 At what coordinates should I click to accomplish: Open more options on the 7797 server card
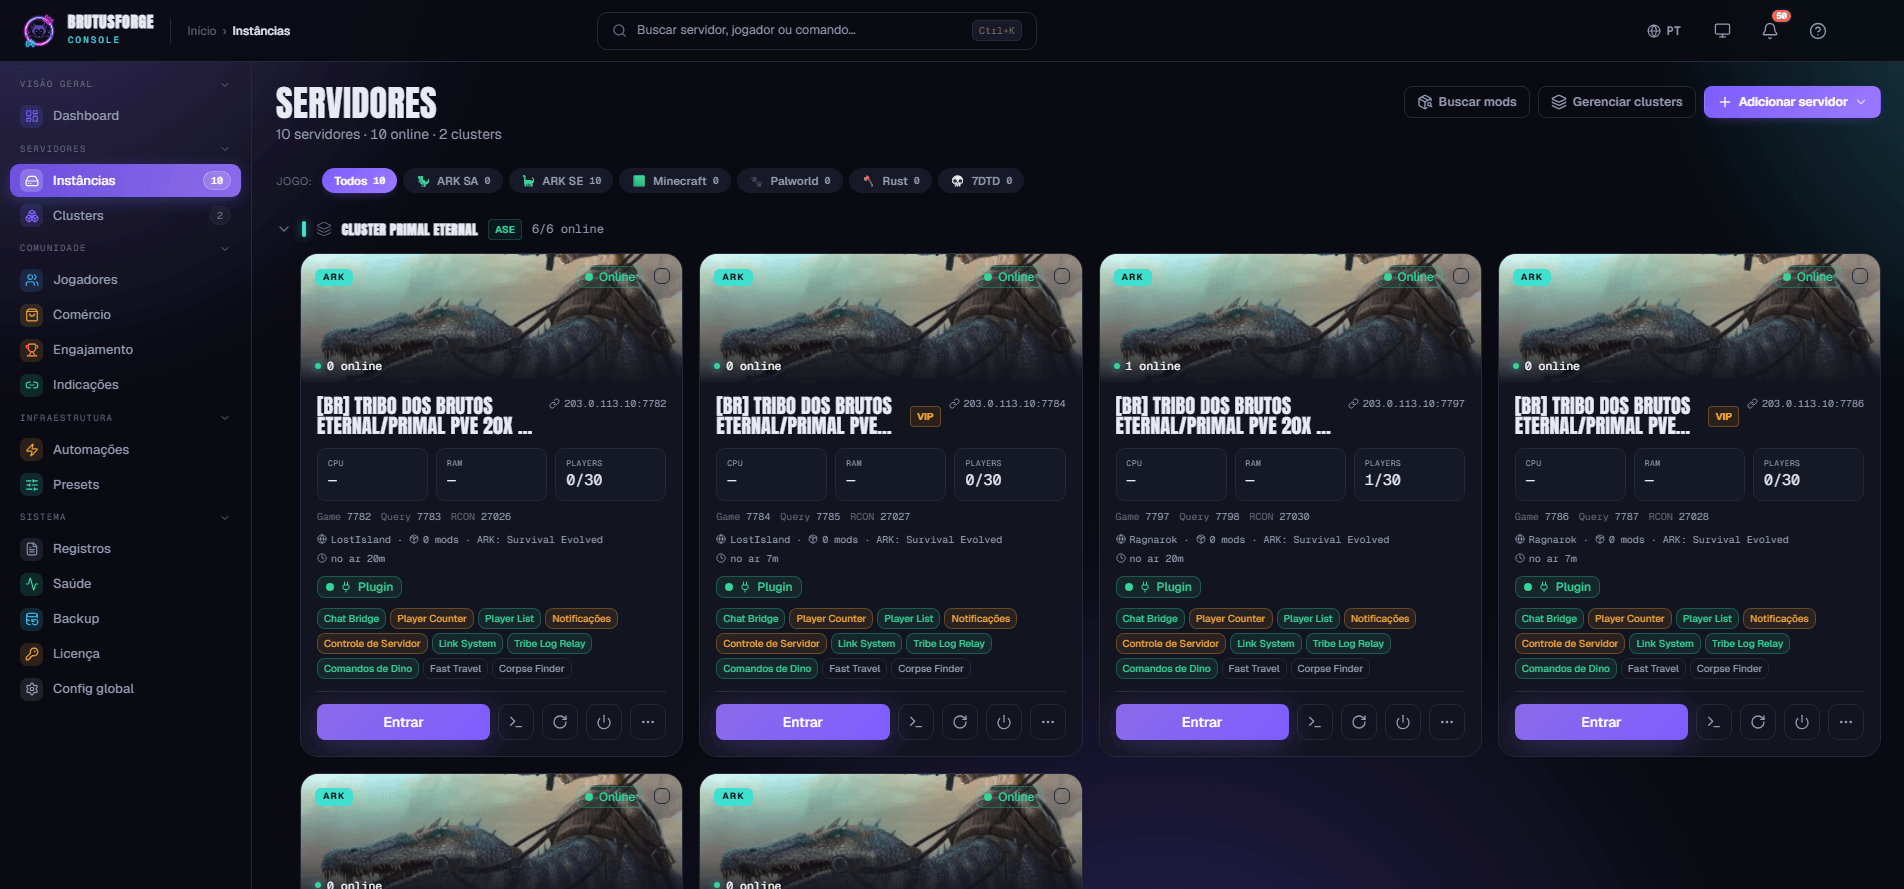point(1447,722)
